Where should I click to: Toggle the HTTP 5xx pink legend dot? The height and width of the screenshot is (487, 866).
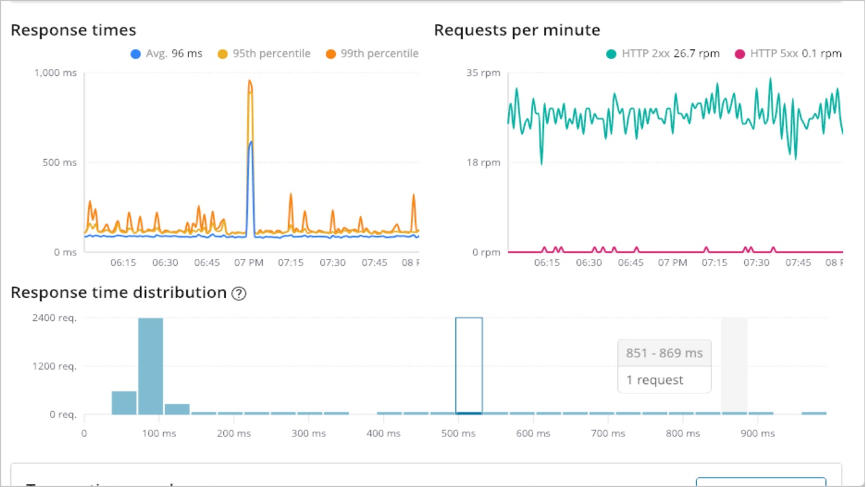point(740,54)
